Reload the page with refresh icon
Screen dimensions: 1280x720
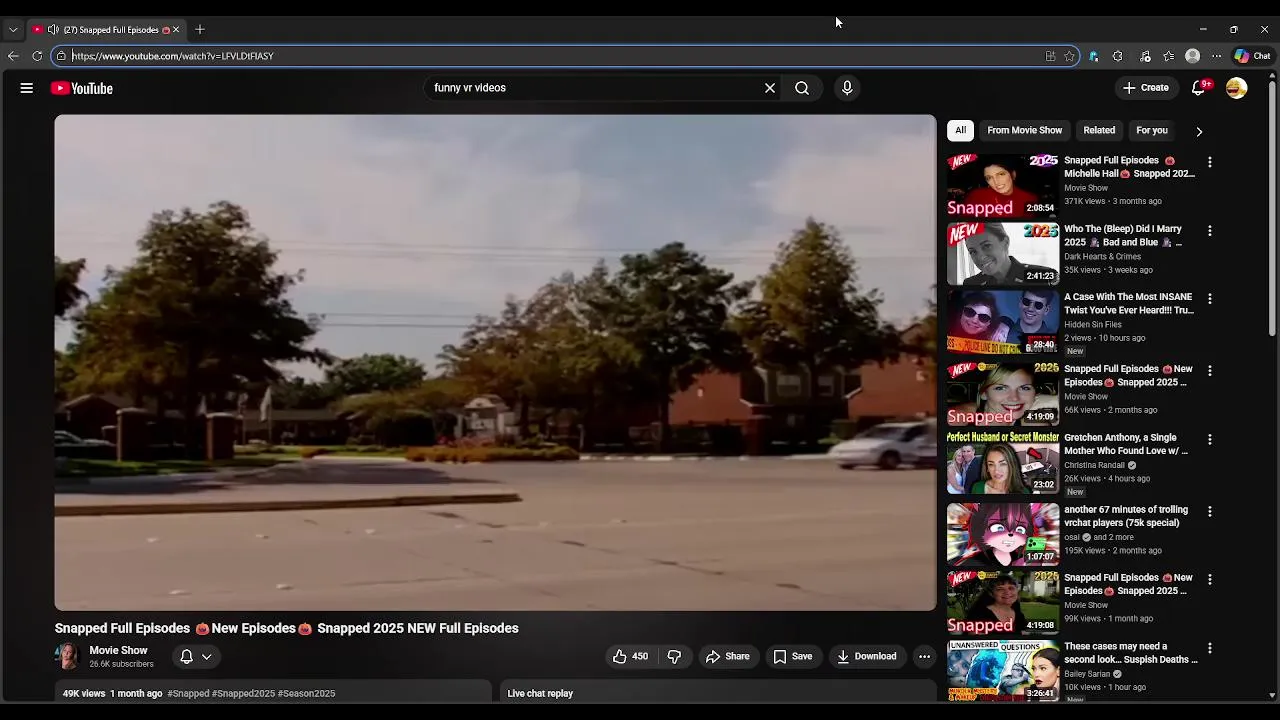37,56
